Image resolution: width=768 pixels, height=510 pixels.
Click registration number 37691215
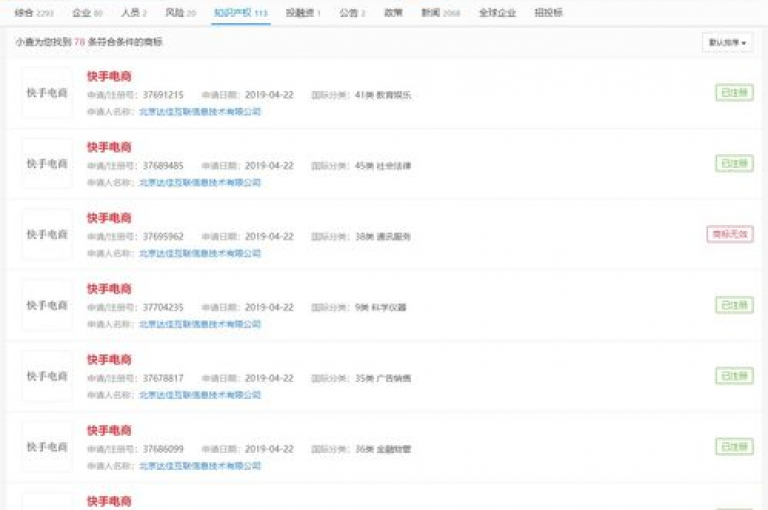point(163,95)
